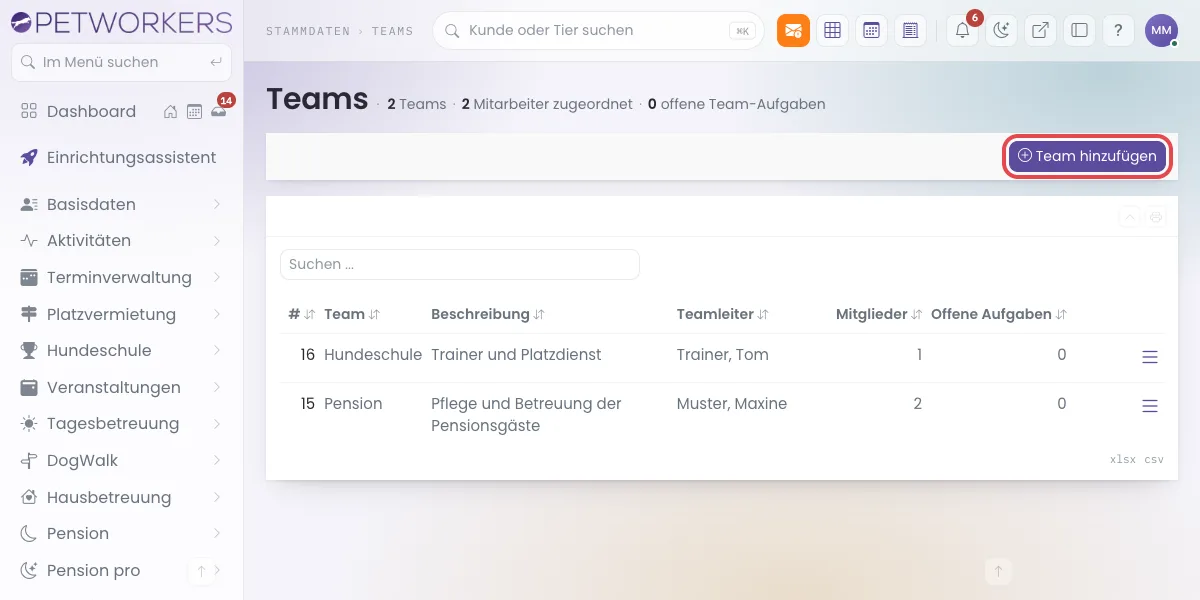This screenshot has width=1200, height=600.
Task: Click the TEAMS breadcrumb
Action: (x=393, y=32)
